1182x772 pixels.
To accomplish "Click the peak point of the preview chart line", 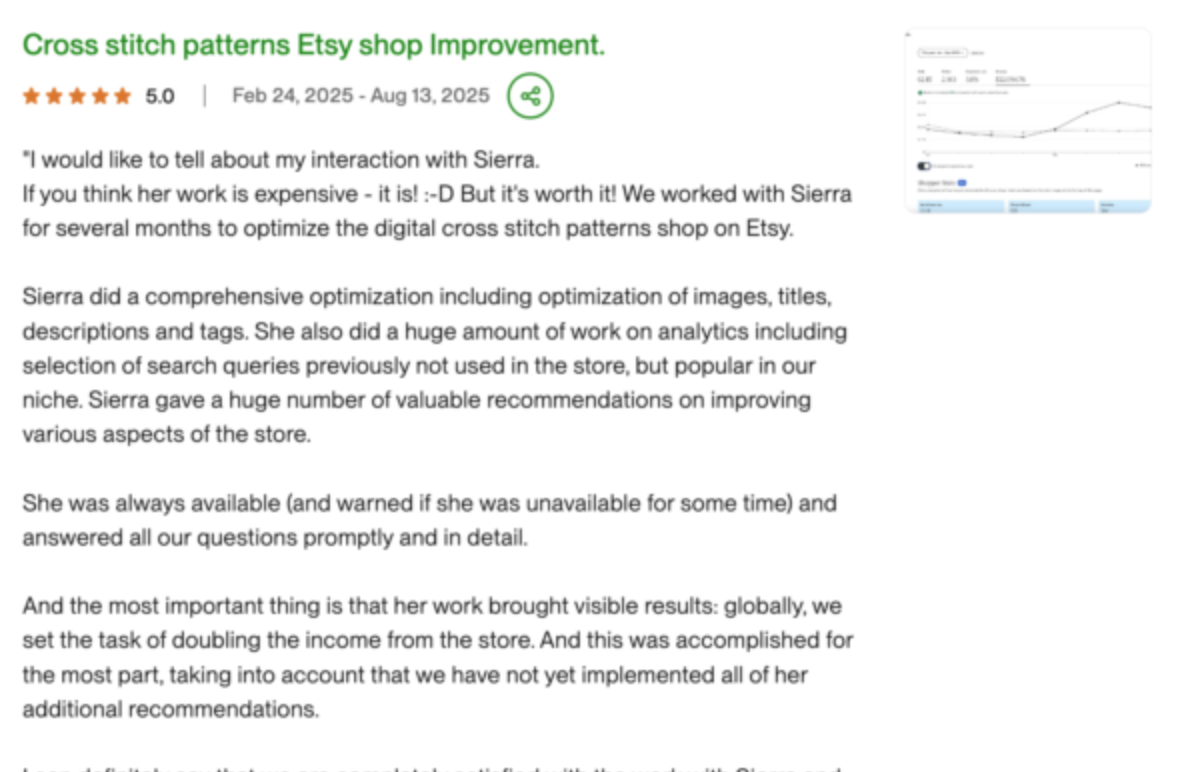I will point(1119,102).
